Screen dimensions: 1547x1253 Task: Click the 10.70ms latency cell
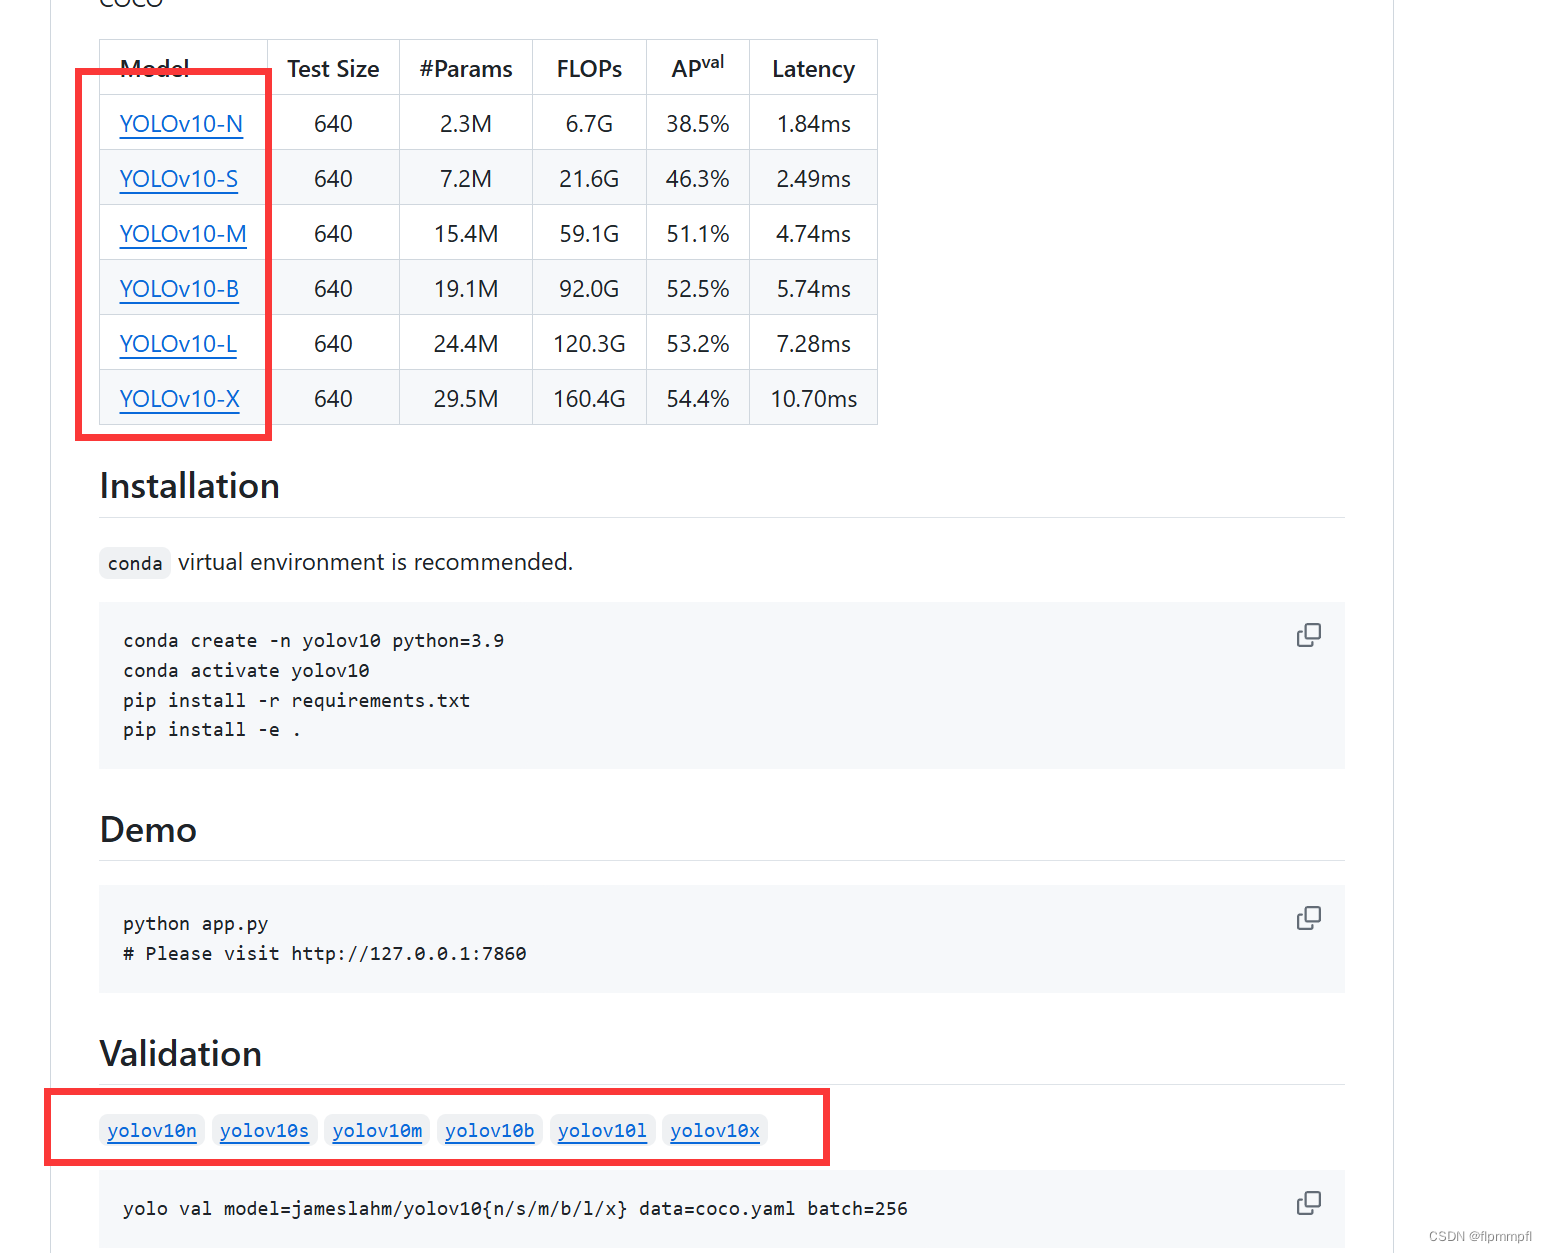pyautogui.click(x=814, y=399)
